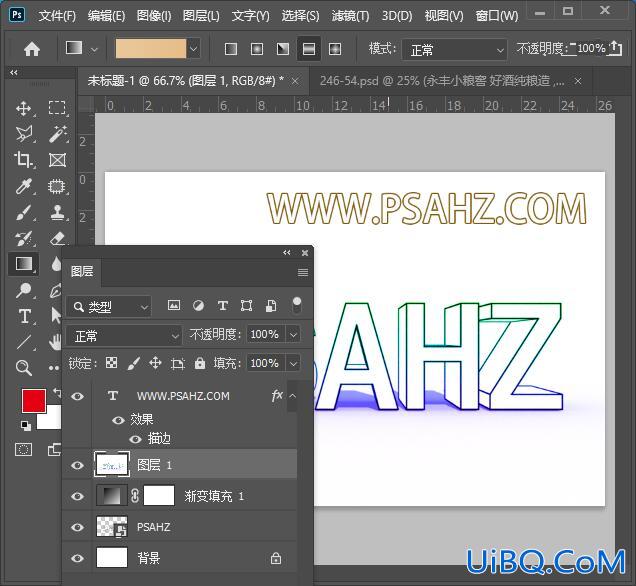636x586 pixels.
Task: Select the Clone Stamp tool
Action: coord(57,212)
